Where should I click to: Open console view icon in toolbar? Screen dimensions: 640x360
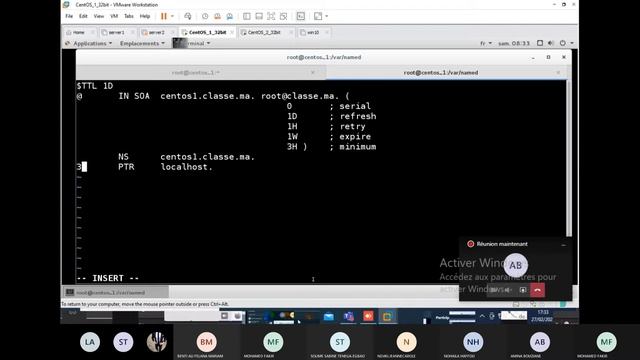click(300, 16)
